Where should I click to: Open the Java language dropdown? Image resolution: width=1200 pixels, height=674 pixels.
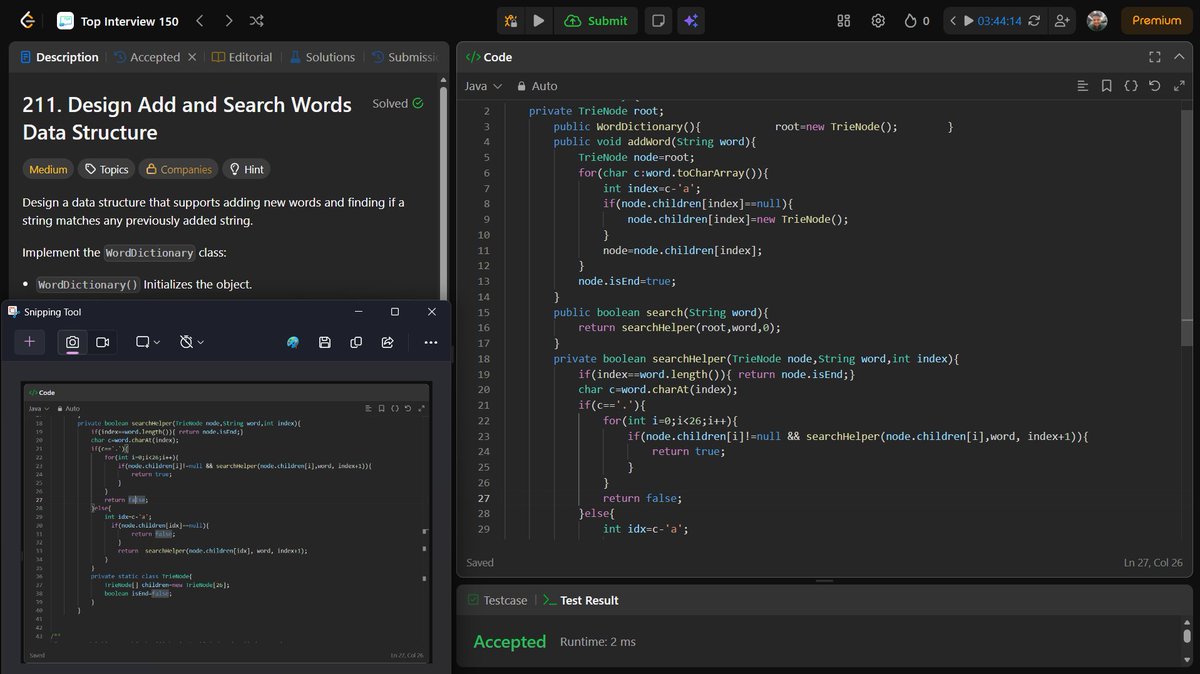[483, 86]
